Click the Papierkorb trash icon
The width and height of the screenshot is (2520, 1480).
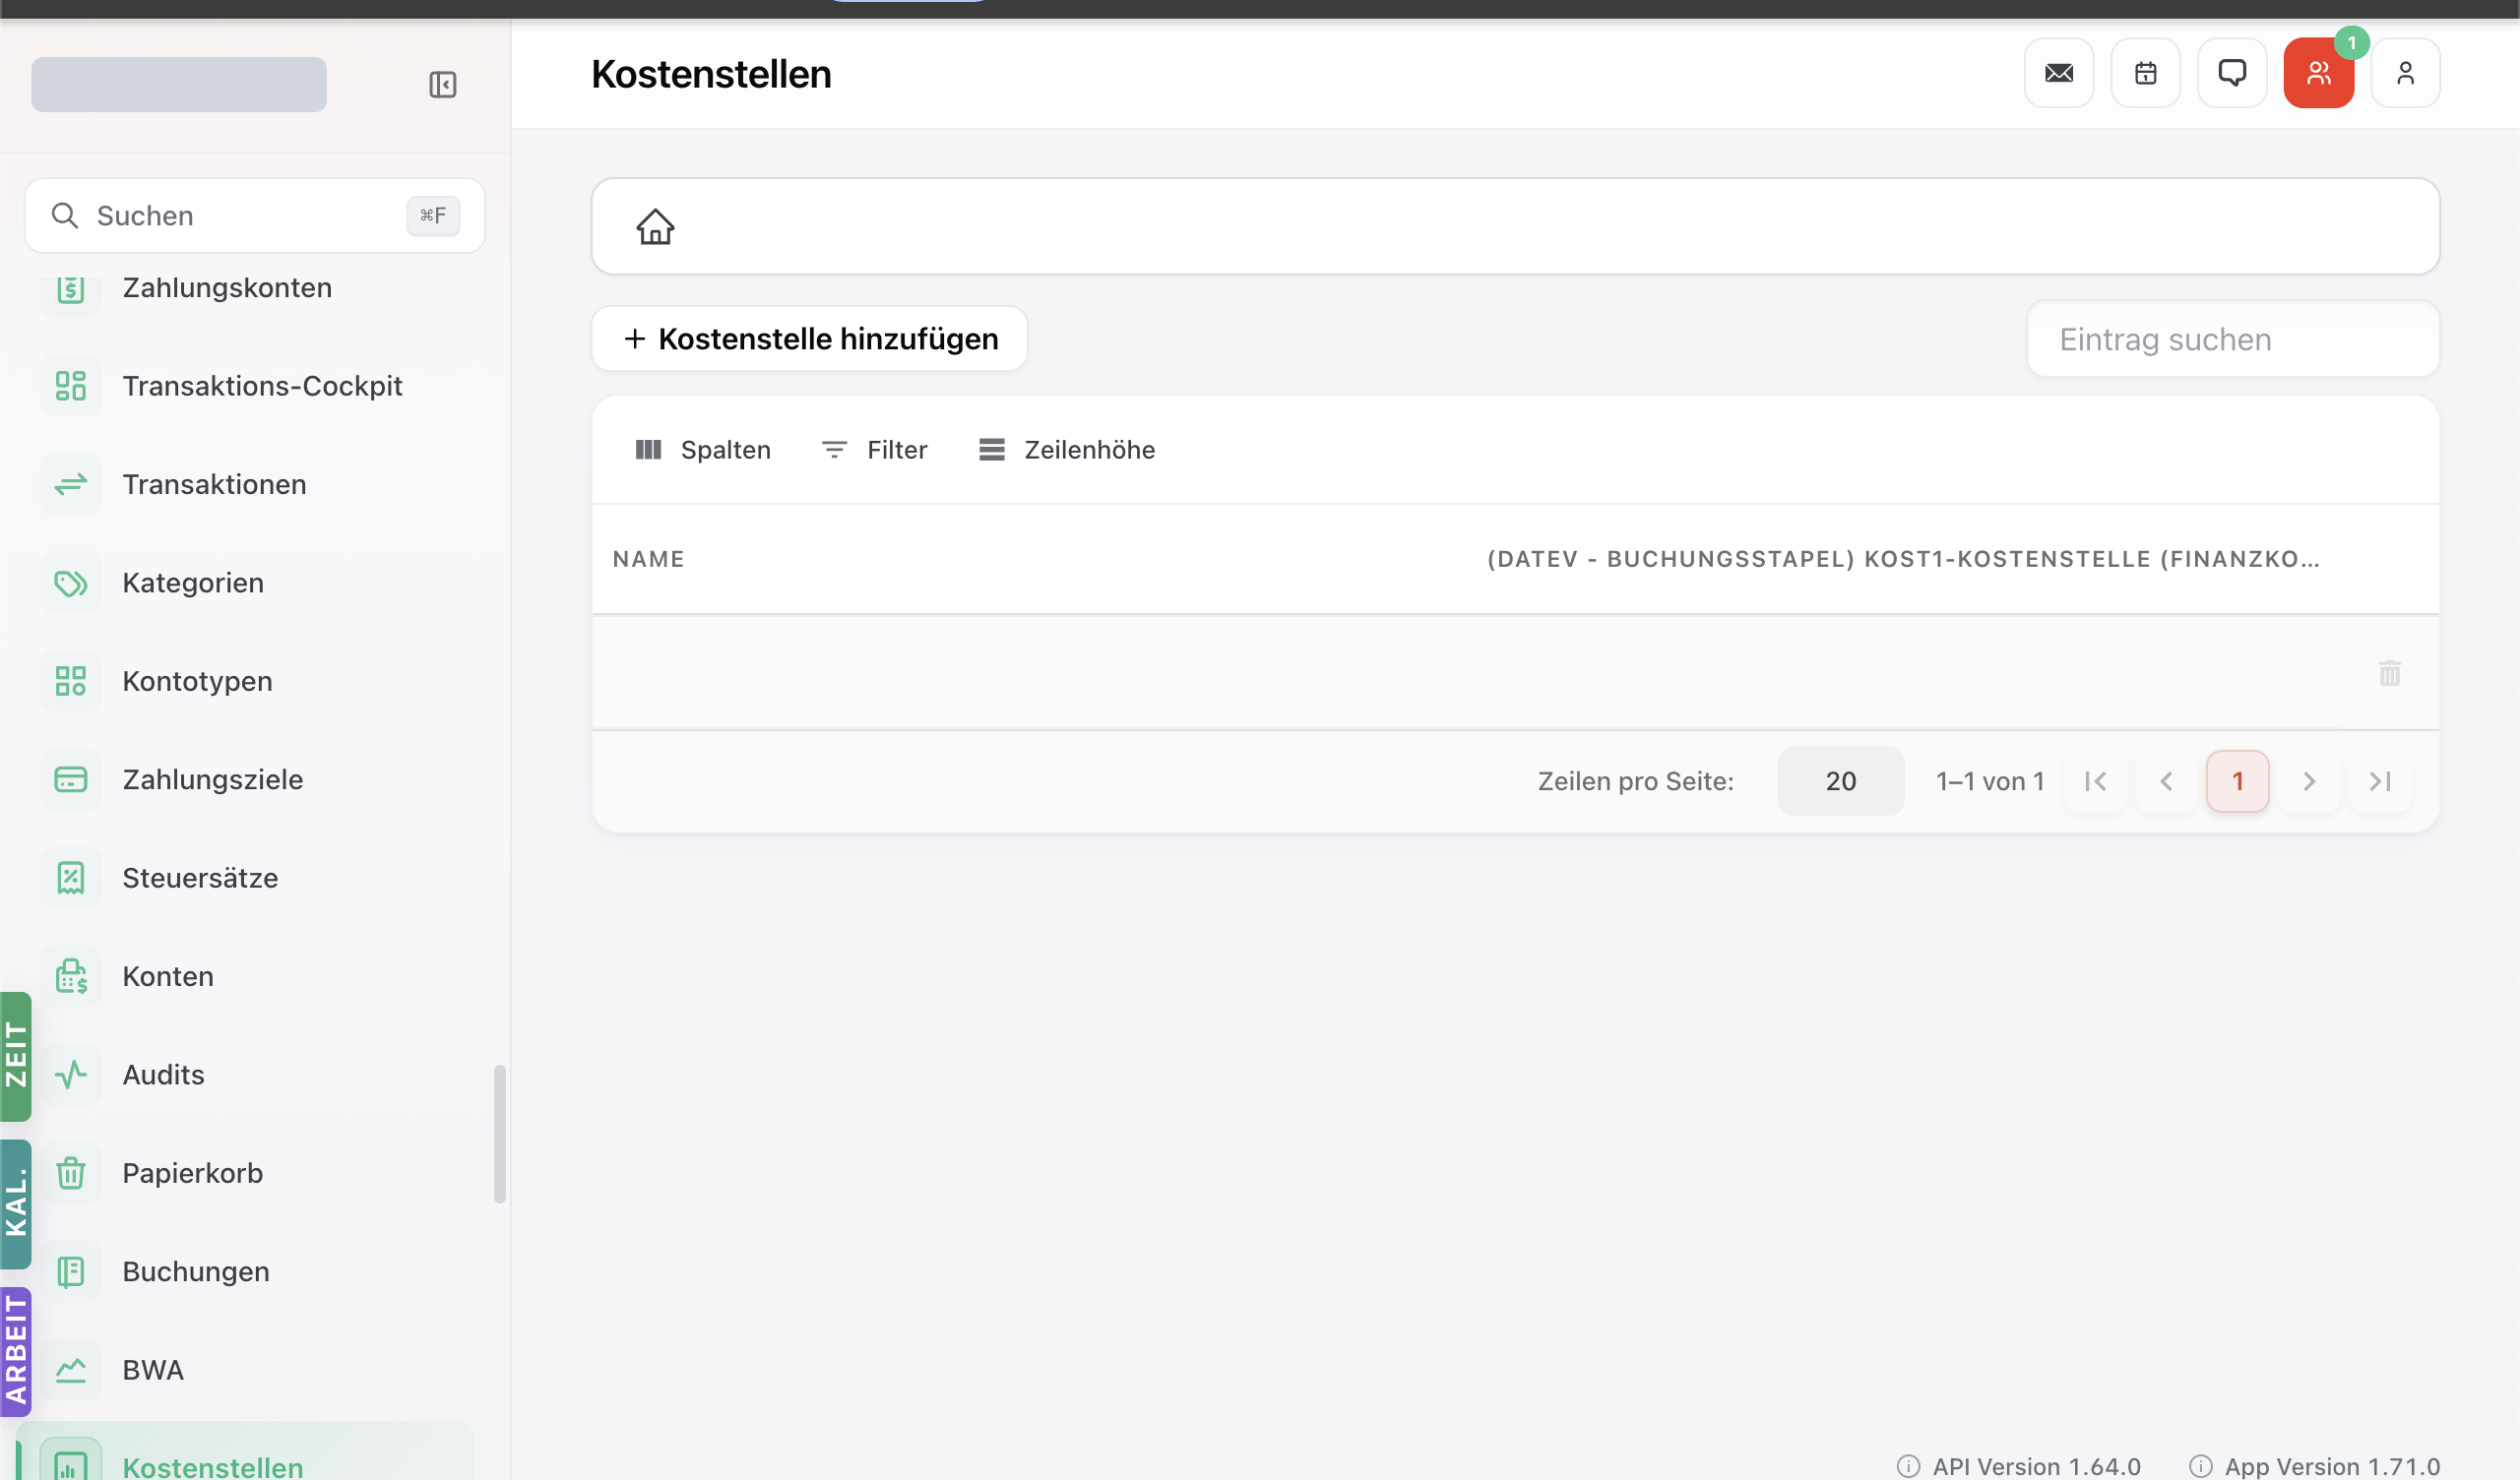[x=70, y=1173]
